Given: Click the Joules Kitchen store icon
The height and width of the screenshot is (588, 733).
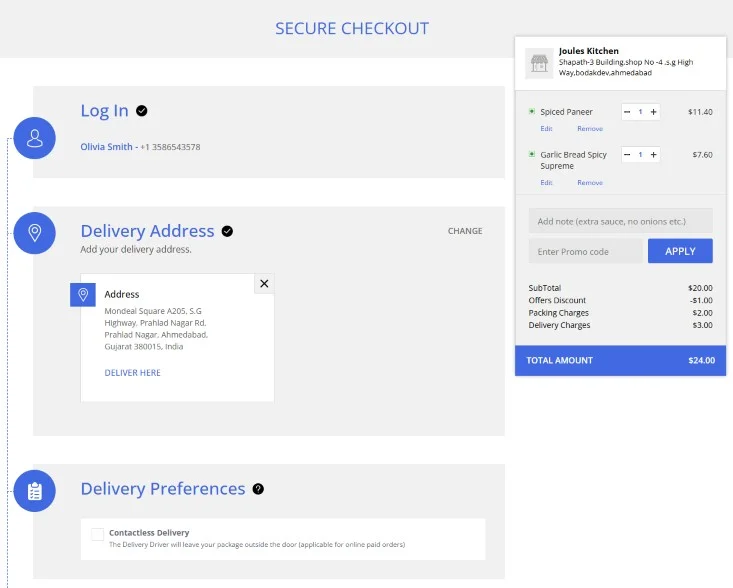Looking at the screenshot, I should click(538, 62).
